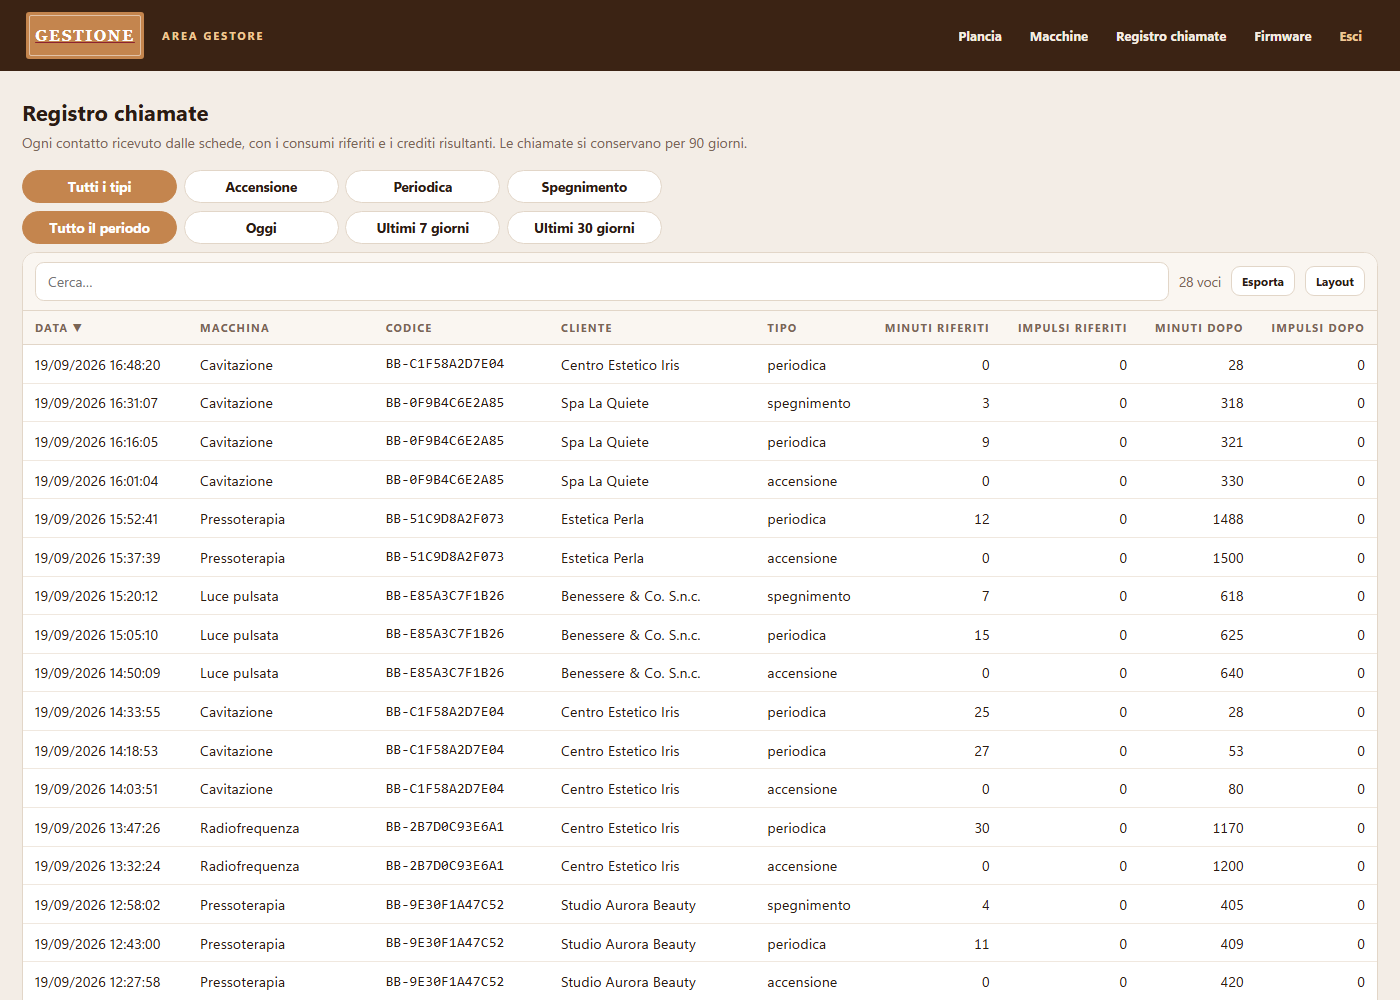Log out with Esci

pyautogui.click(x=1351, y=36)
